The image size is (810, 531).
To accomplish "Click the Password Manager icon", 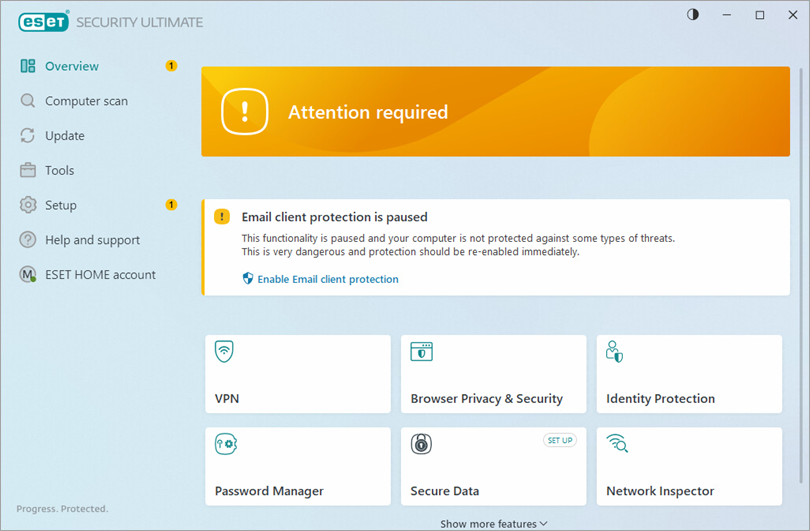I will pyautogui.click(x=226, y=444).
